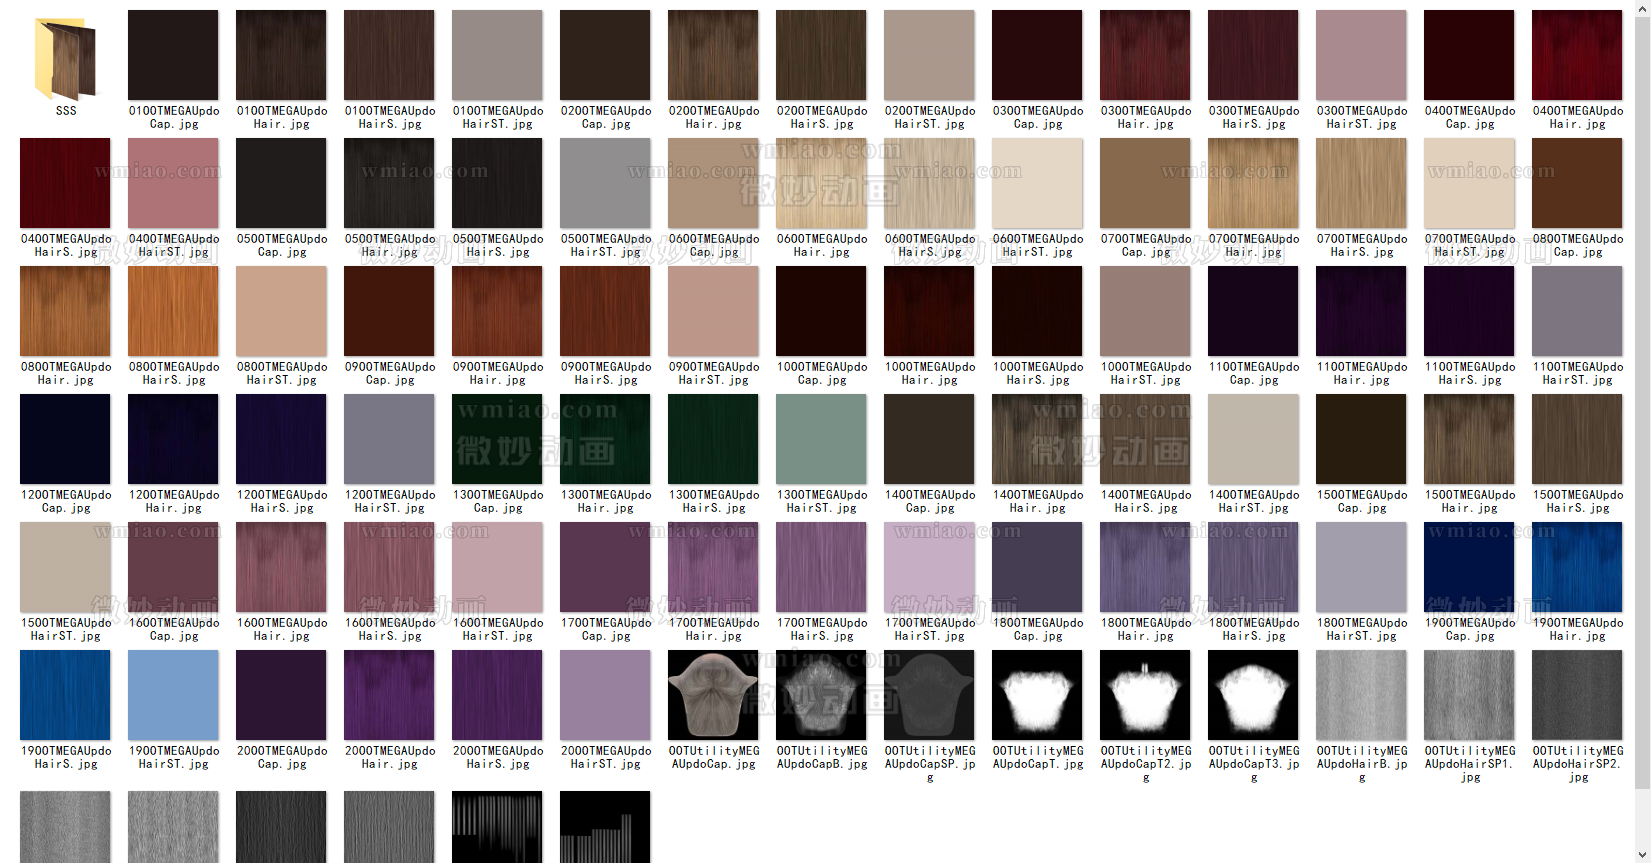Select the 00UtilityMEGAUpdoCapT2.jpg mask icon

[x=1145, y=696]
